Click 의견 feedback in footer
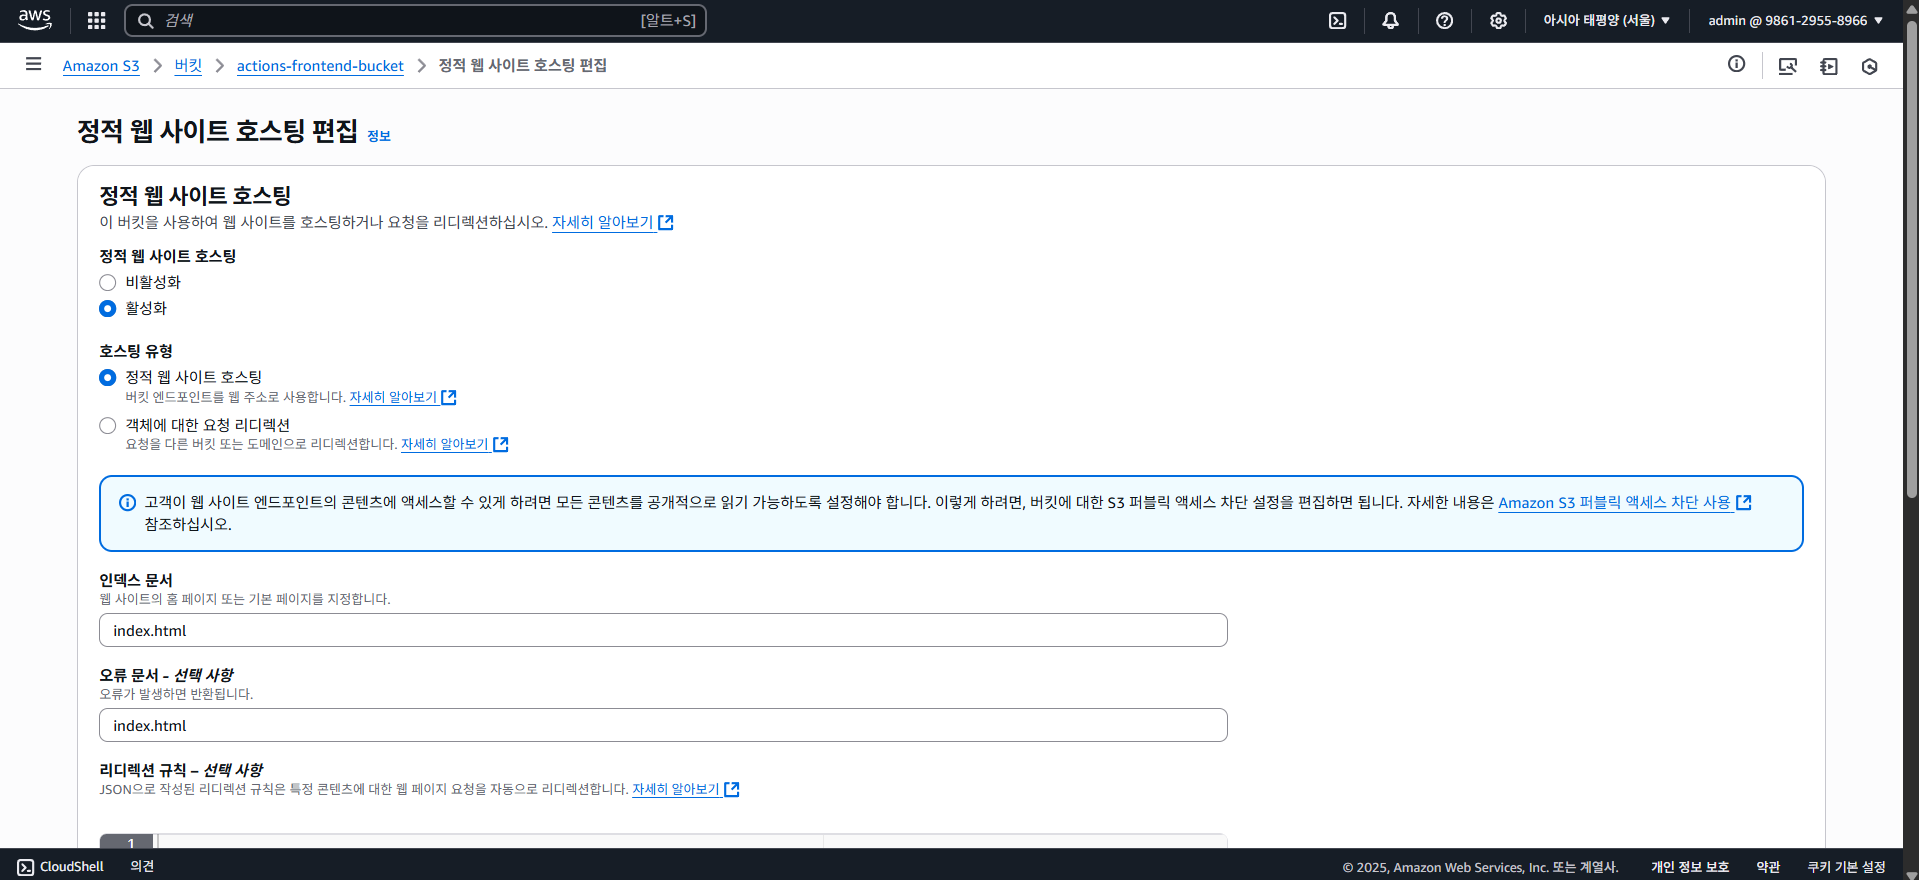Viewport: 1919px width, 880px height. tap(142, 867)
